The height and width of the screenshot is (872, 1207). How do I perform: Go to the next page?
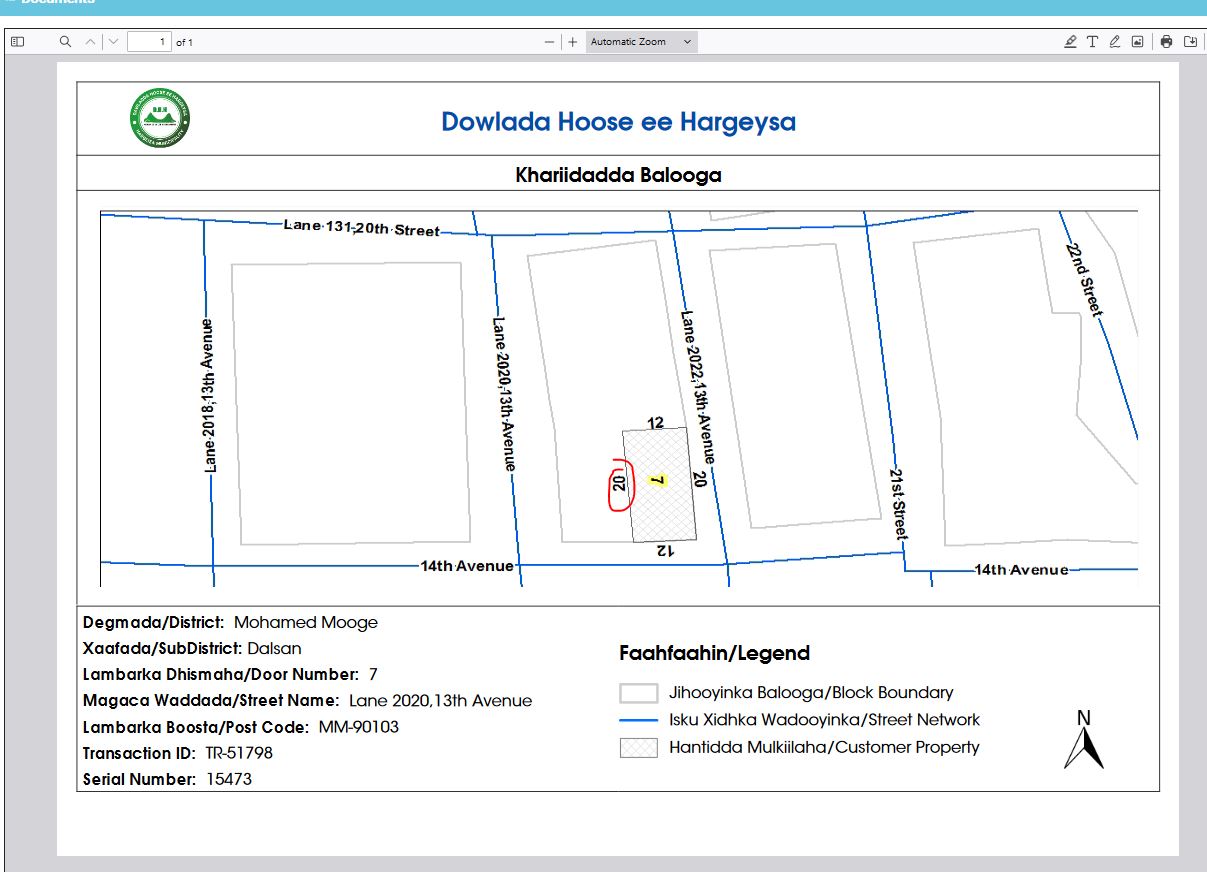113,42
